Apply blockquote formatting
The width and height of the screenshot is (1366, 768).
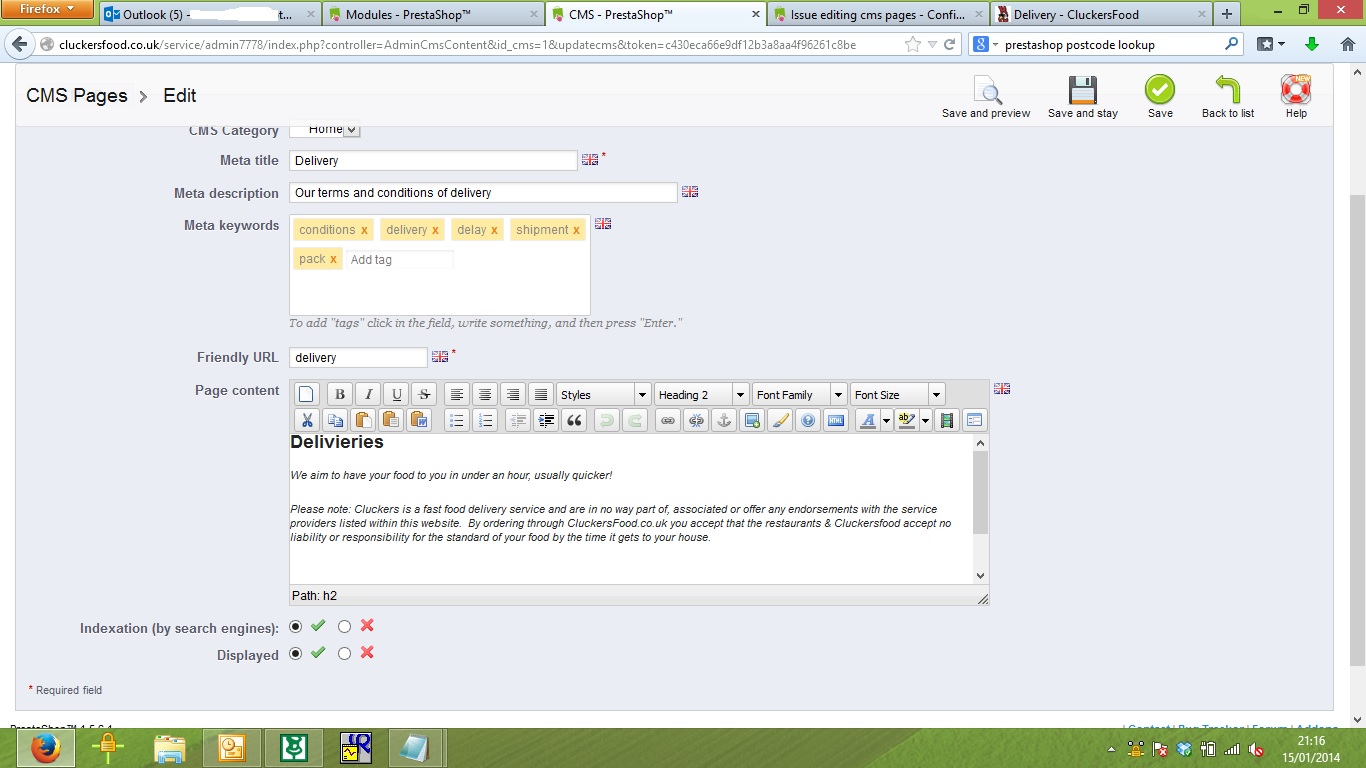coord(574,421)
